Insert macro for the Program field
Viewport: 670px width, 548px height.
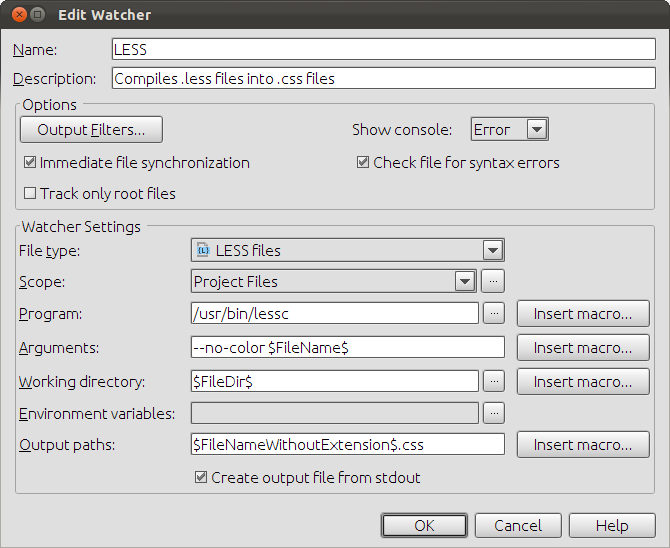(583, 313)
